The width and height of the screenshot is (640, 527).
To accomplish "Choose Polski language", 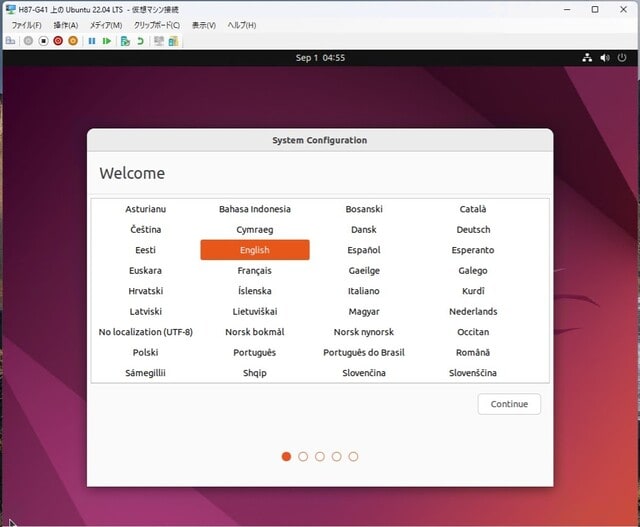I will (145, 352).
